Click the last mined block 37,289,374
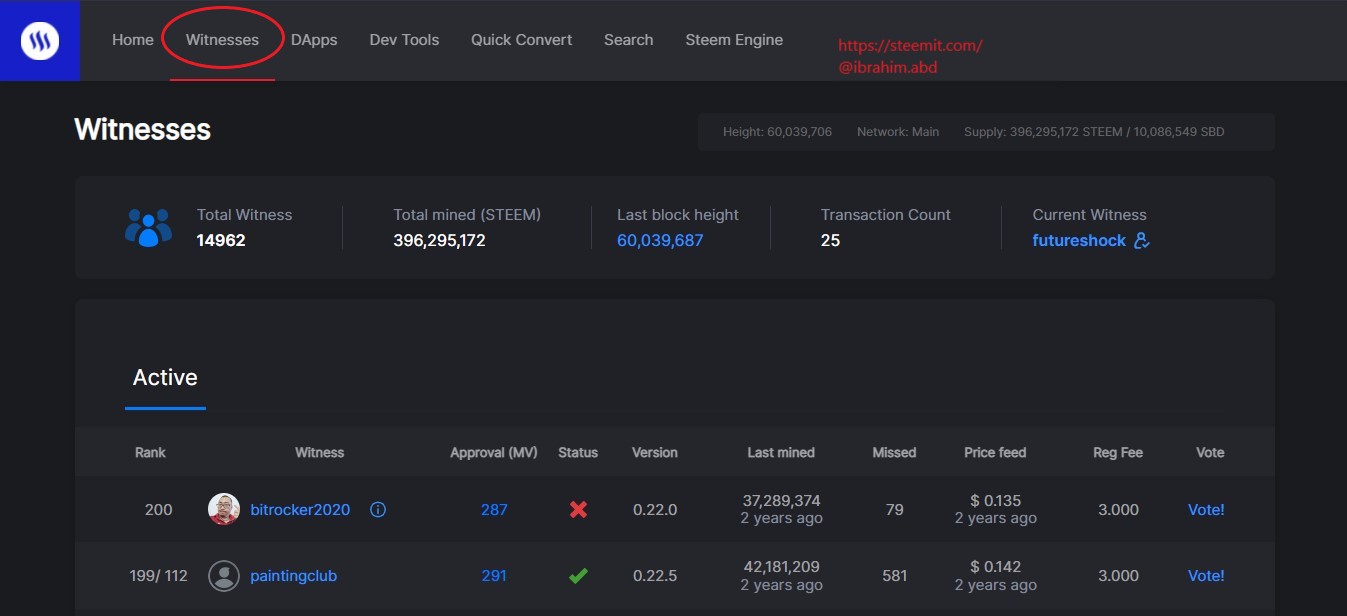 pos(781,501)
